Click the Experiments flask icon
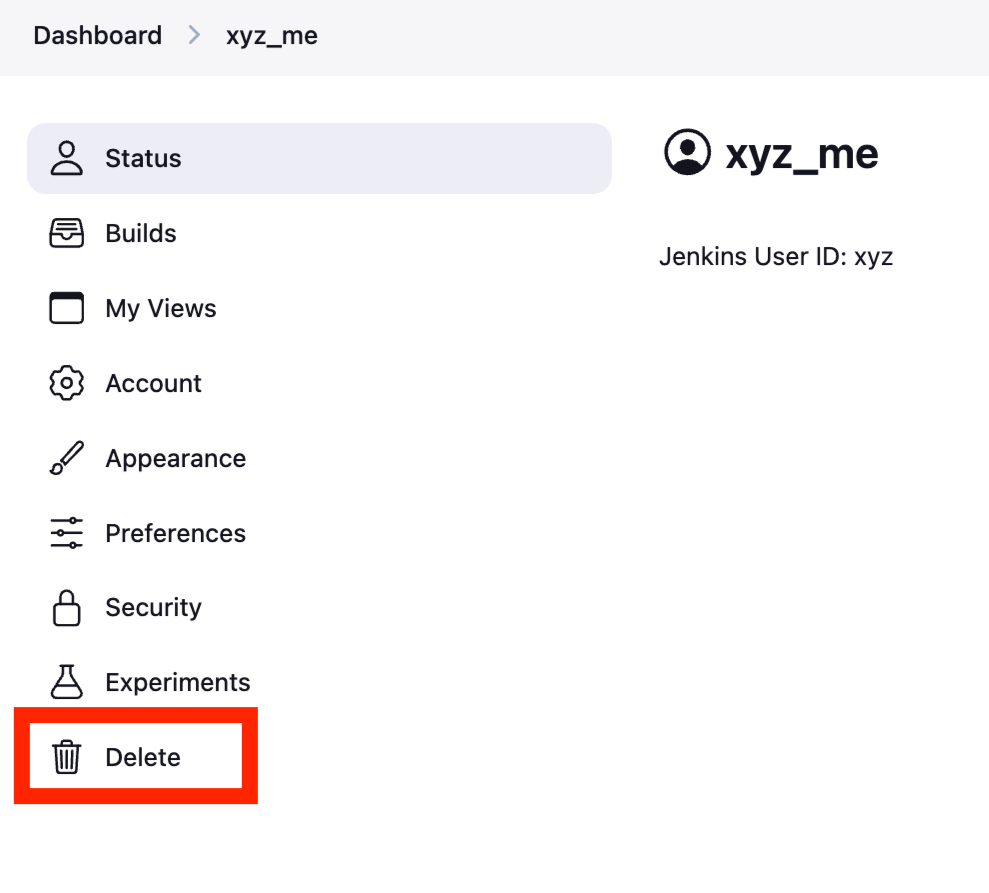This screenshot has width=989, height=893. pos(67,682)
